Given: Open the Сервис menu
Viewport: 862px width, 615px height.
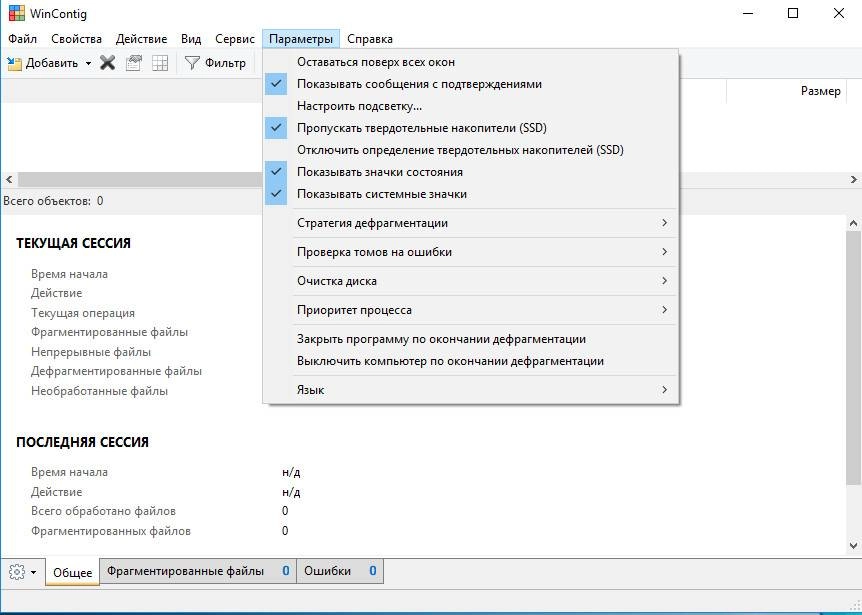Looking at the screenshot, I should coord(235,39).
